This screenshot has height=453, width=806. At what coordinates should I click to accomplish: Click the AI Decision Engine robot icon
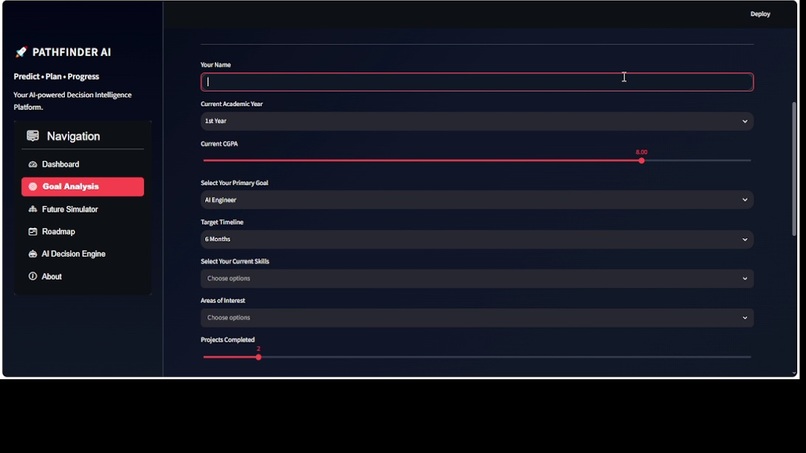(x=33, y=254)
